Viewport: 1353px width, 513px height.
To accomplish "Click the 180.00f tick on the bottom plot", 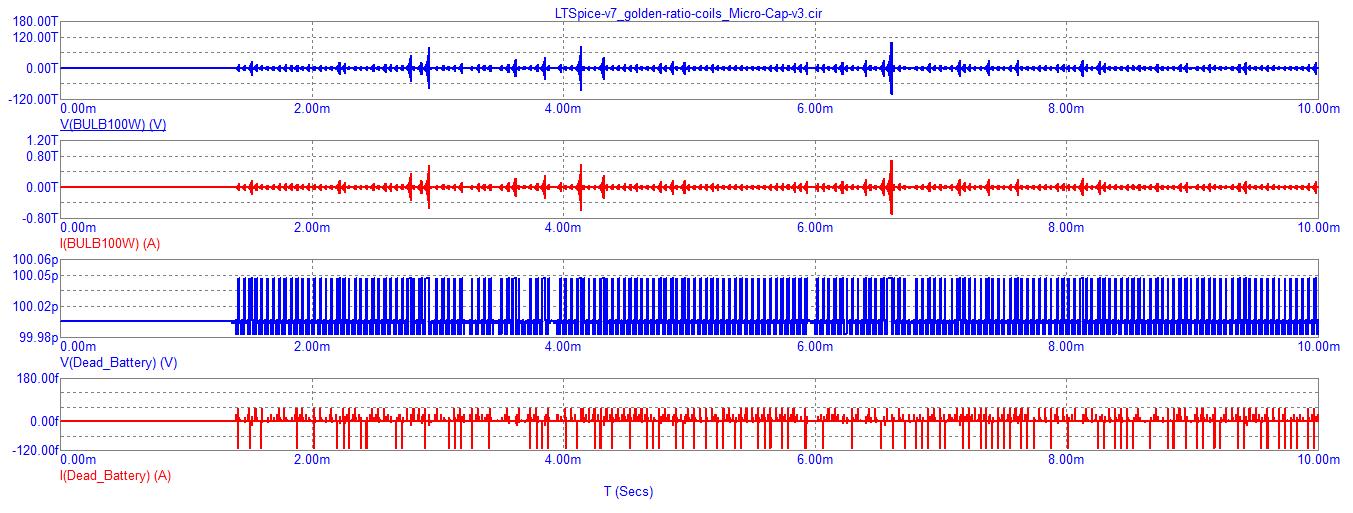I will pos(34,378).
